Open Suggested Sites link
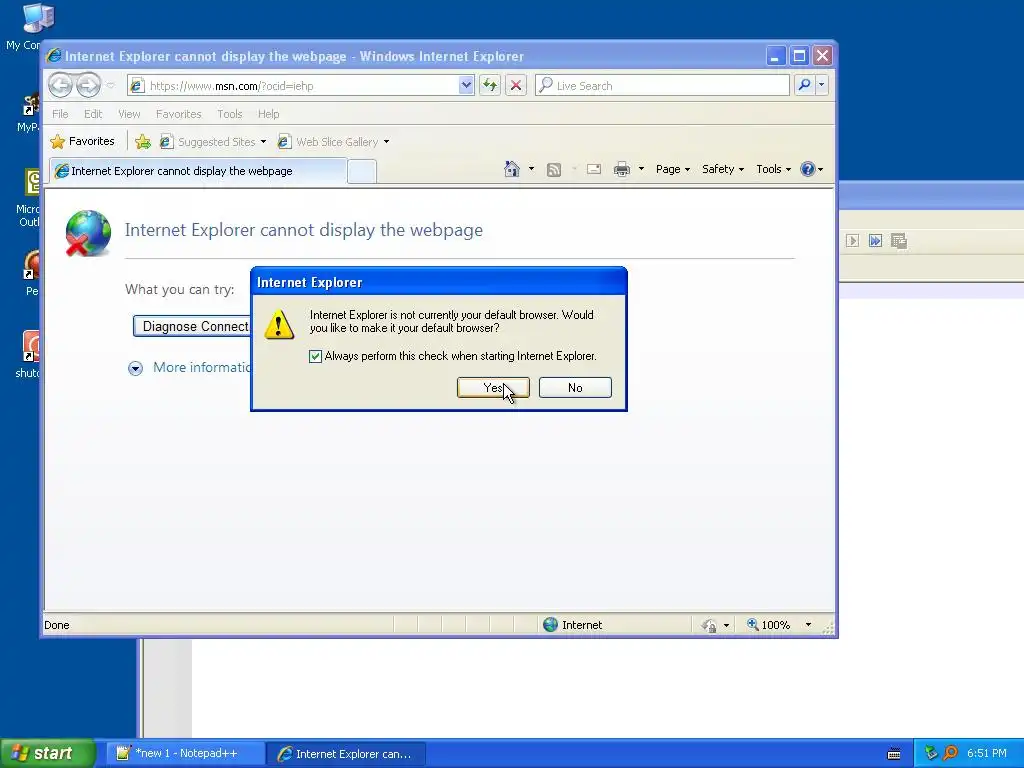The height and width of the screenshot is (768, 1024). click(213, 142)
